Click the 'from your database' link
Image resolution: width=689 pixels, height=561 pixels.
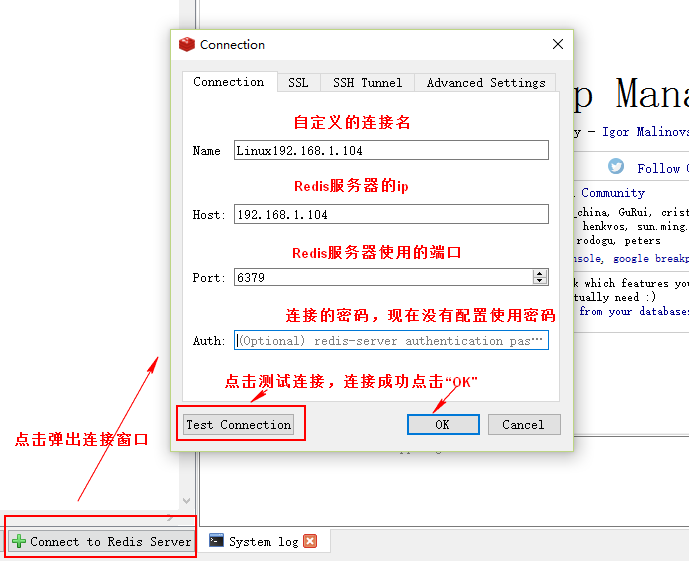pyautogui.click(x=634, y=311)
